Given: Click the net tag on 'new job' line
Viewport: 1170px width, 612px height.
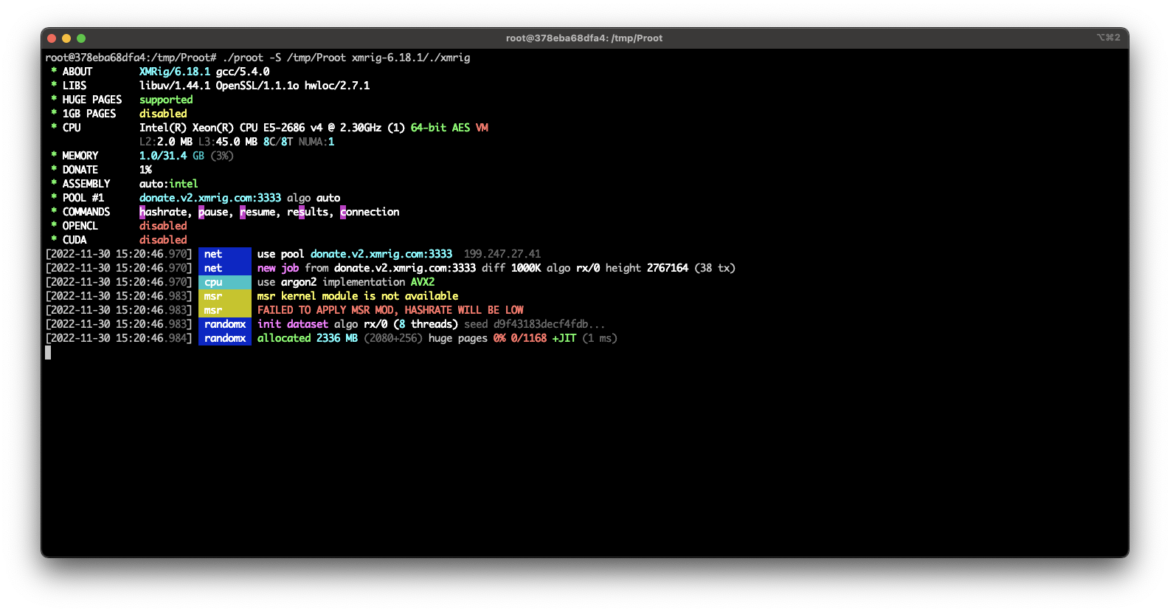Looking at the screenshot, I should click(x=225, y=268).
